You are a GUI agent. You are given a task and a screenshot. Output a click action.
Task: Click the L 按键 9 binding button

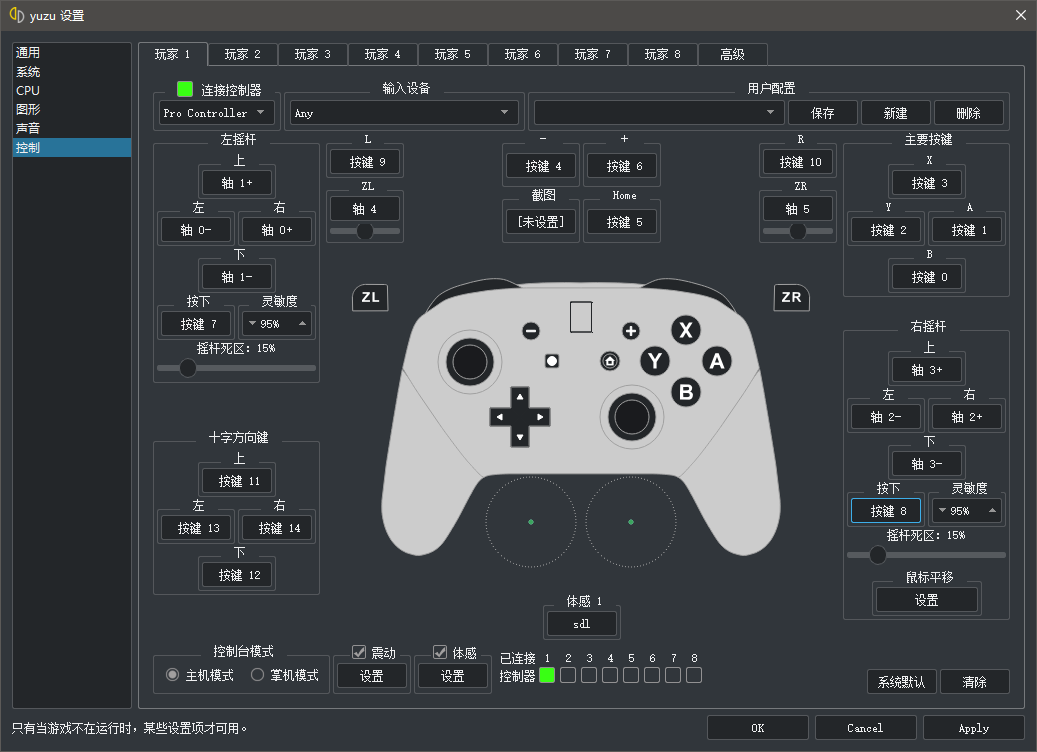(367, 162)
